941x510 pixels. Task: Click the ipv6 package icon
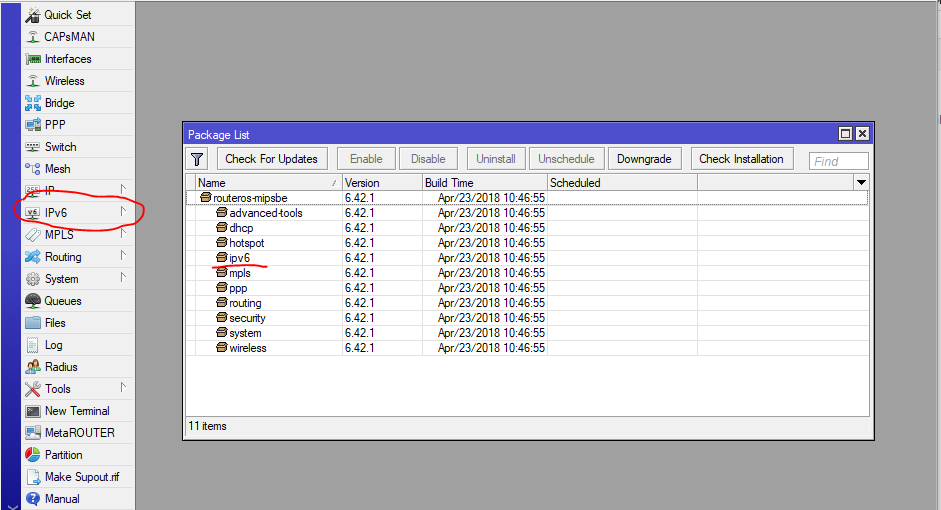222,257
